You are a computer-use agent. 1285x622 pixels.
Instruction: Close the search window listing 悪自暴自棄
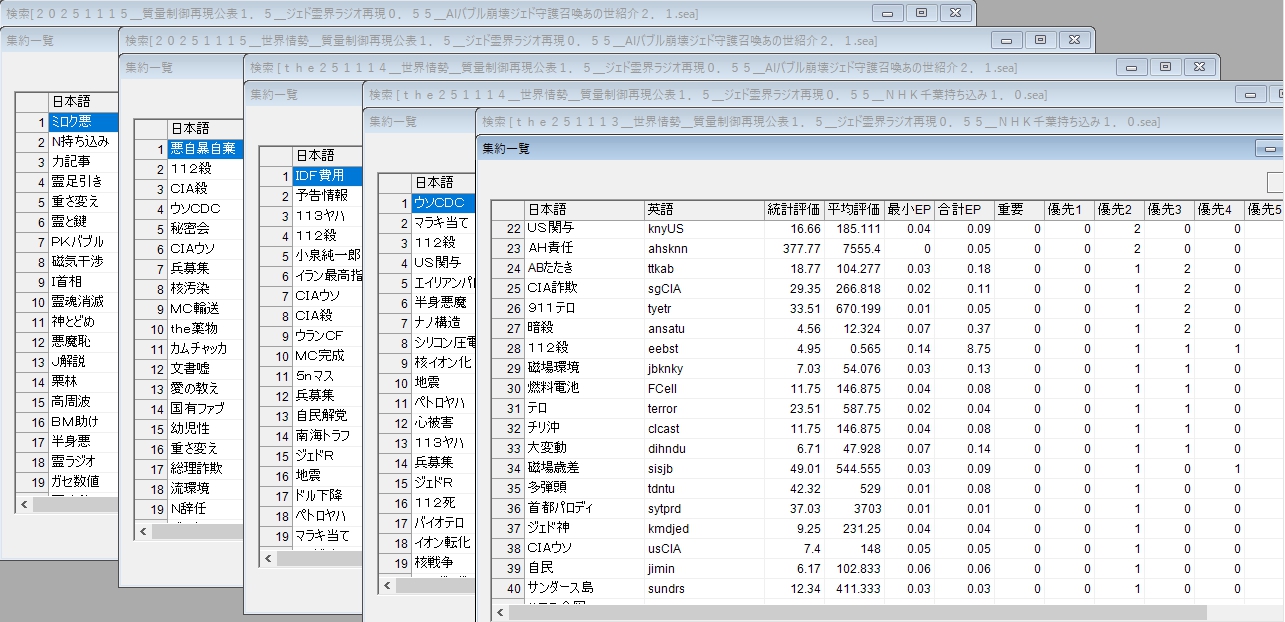[1073, 40]
